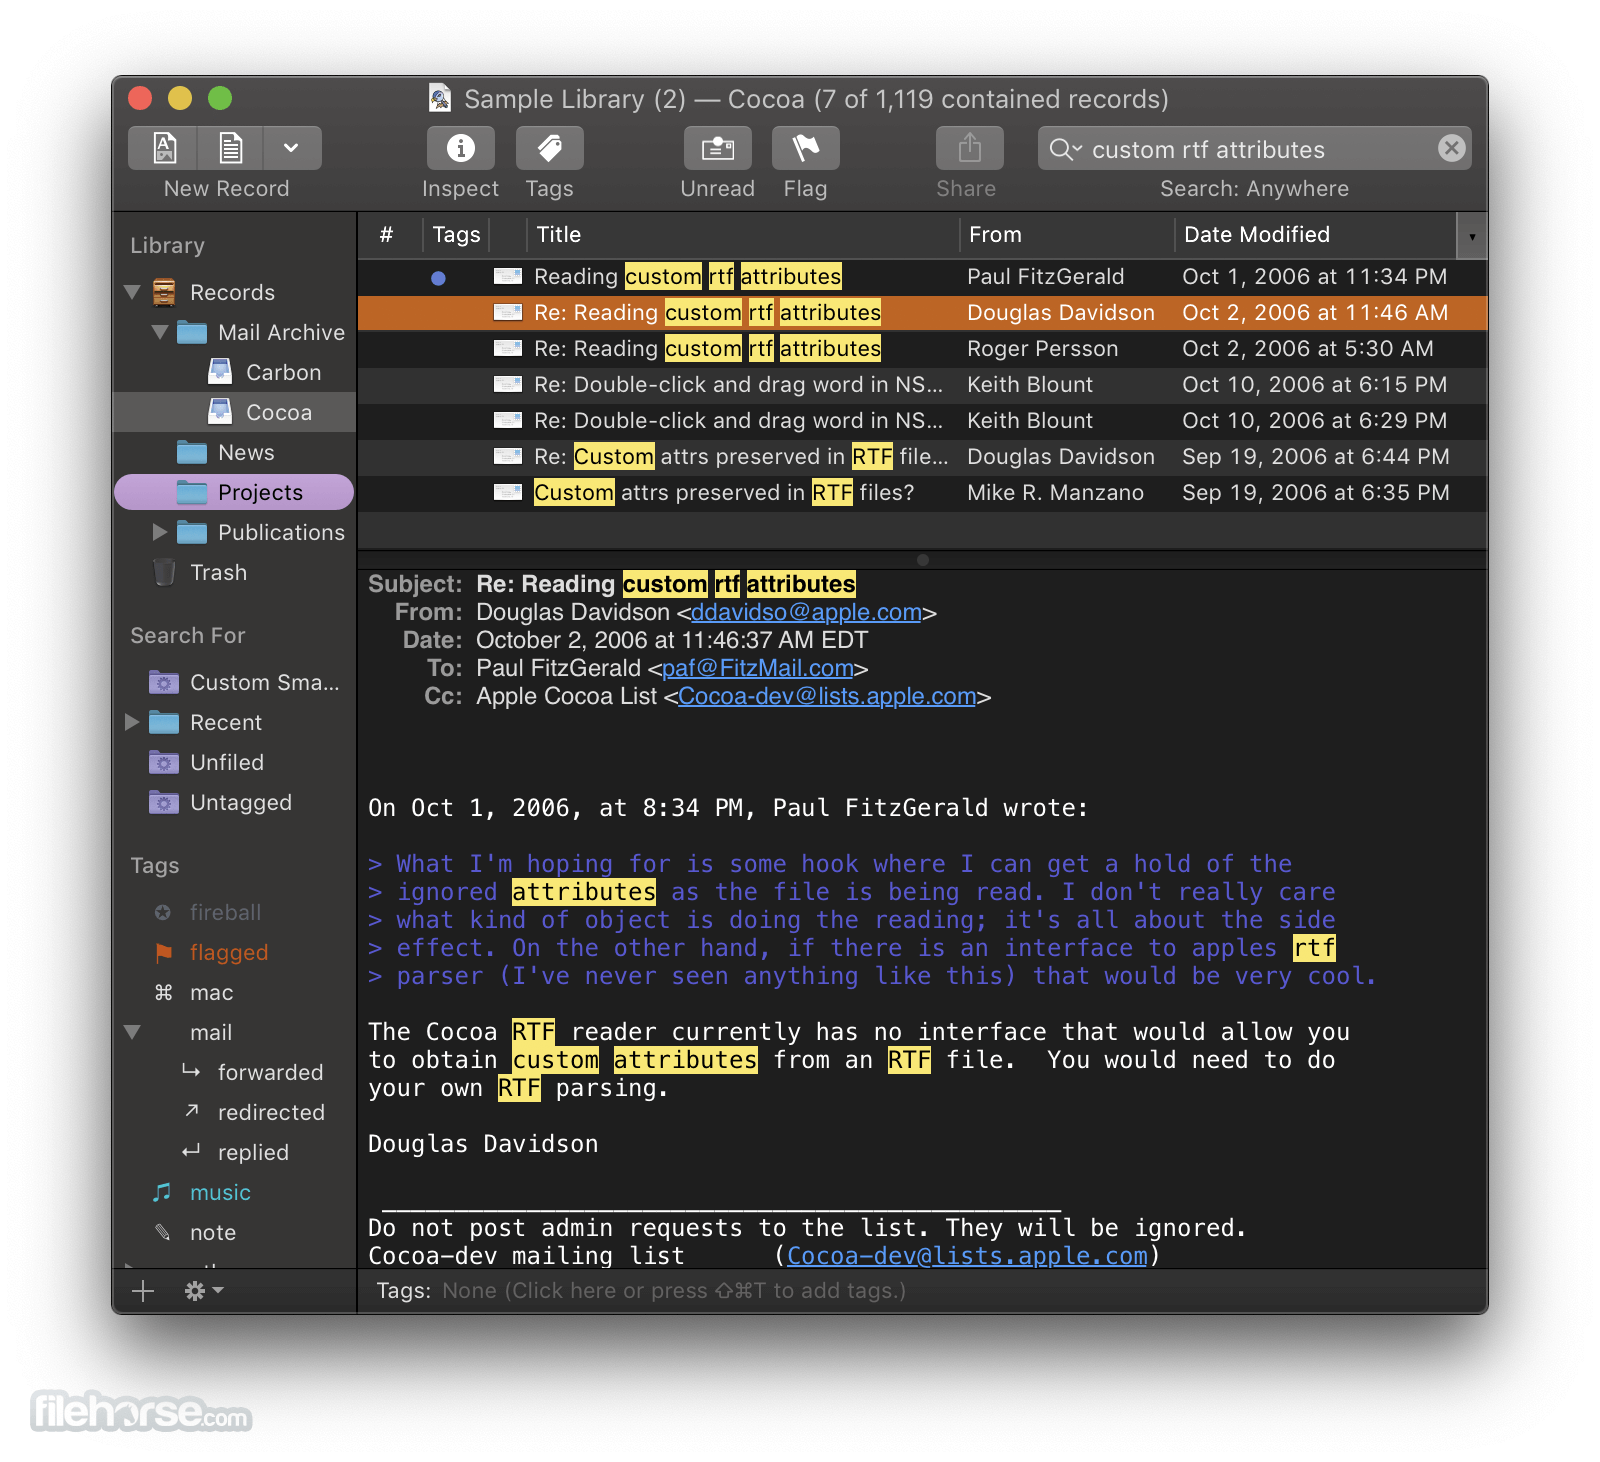Select the message from Mike R. Manzano
This screenshot has width=1600, height=1462.
point(922,493)
